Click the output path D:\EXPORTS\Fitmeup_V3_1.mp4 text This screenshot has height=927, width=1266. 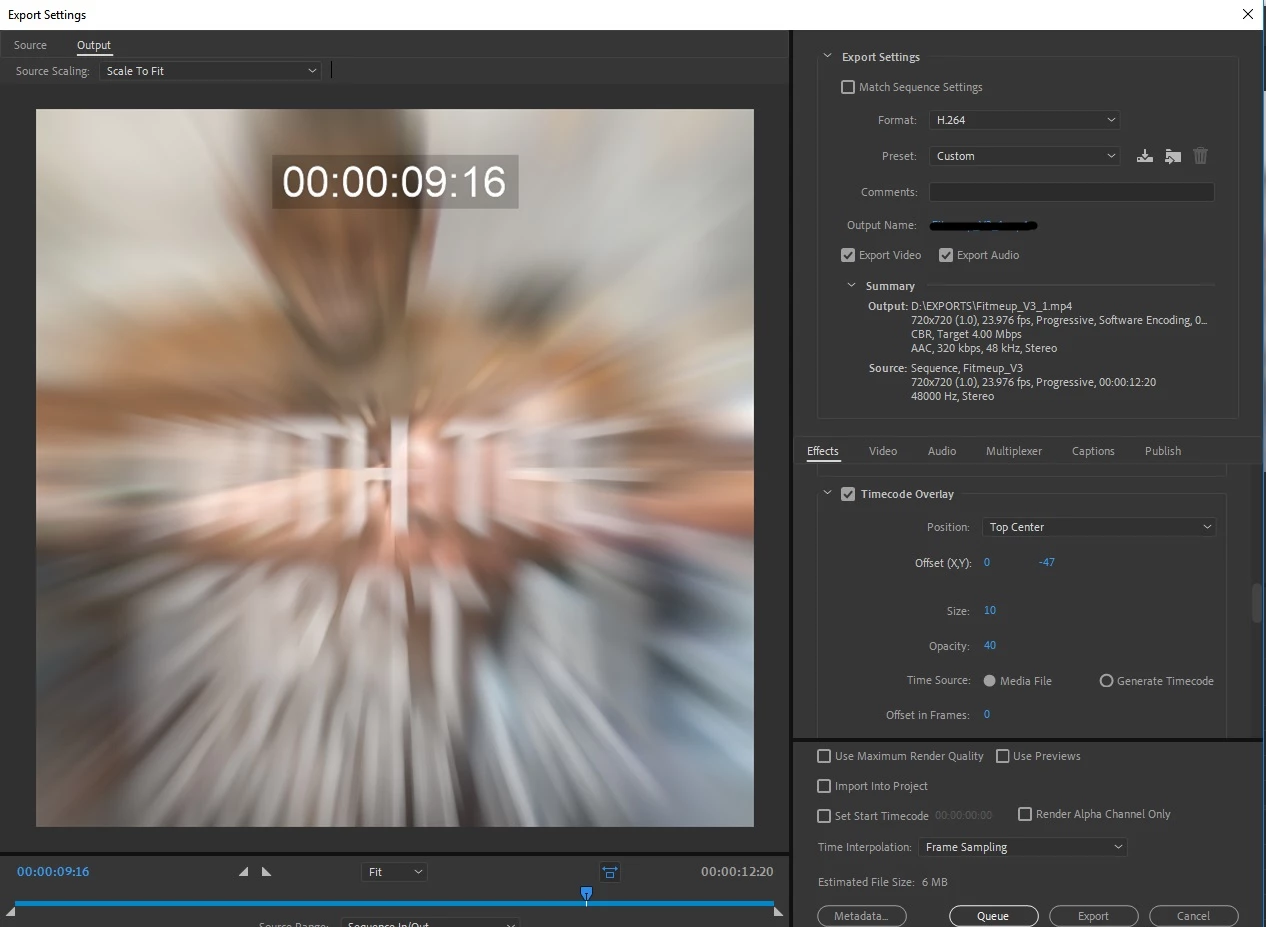pyautogui.click(x=991, y=306)
